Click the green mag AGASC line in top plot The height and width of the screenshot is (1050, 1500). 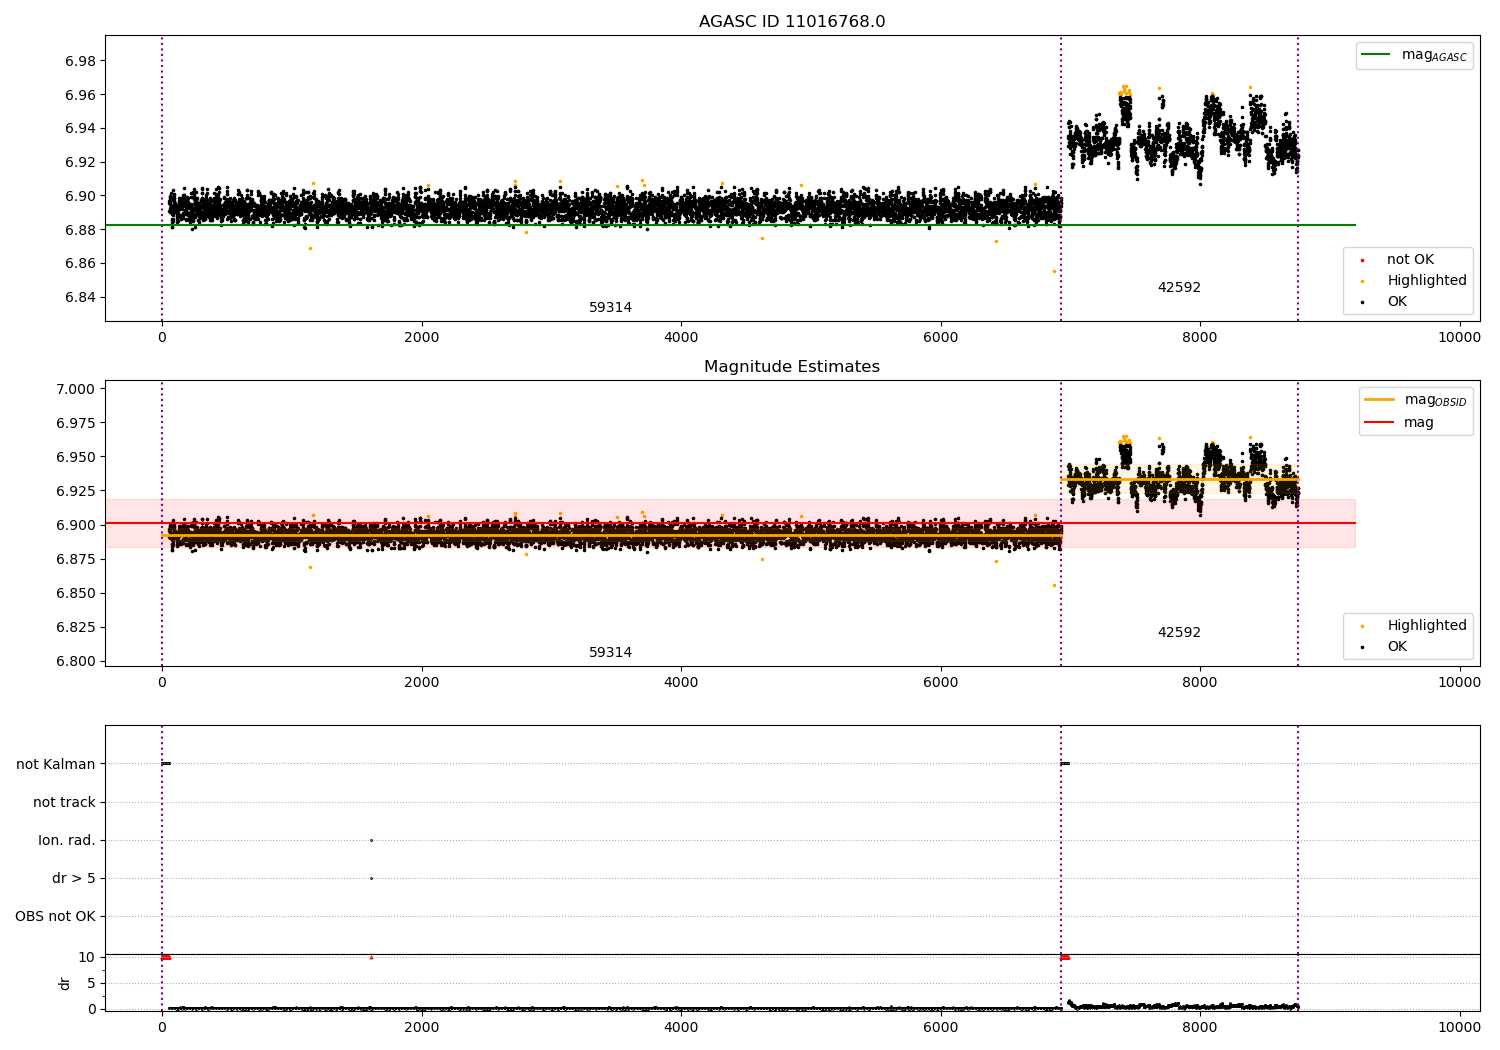(730, 226)
